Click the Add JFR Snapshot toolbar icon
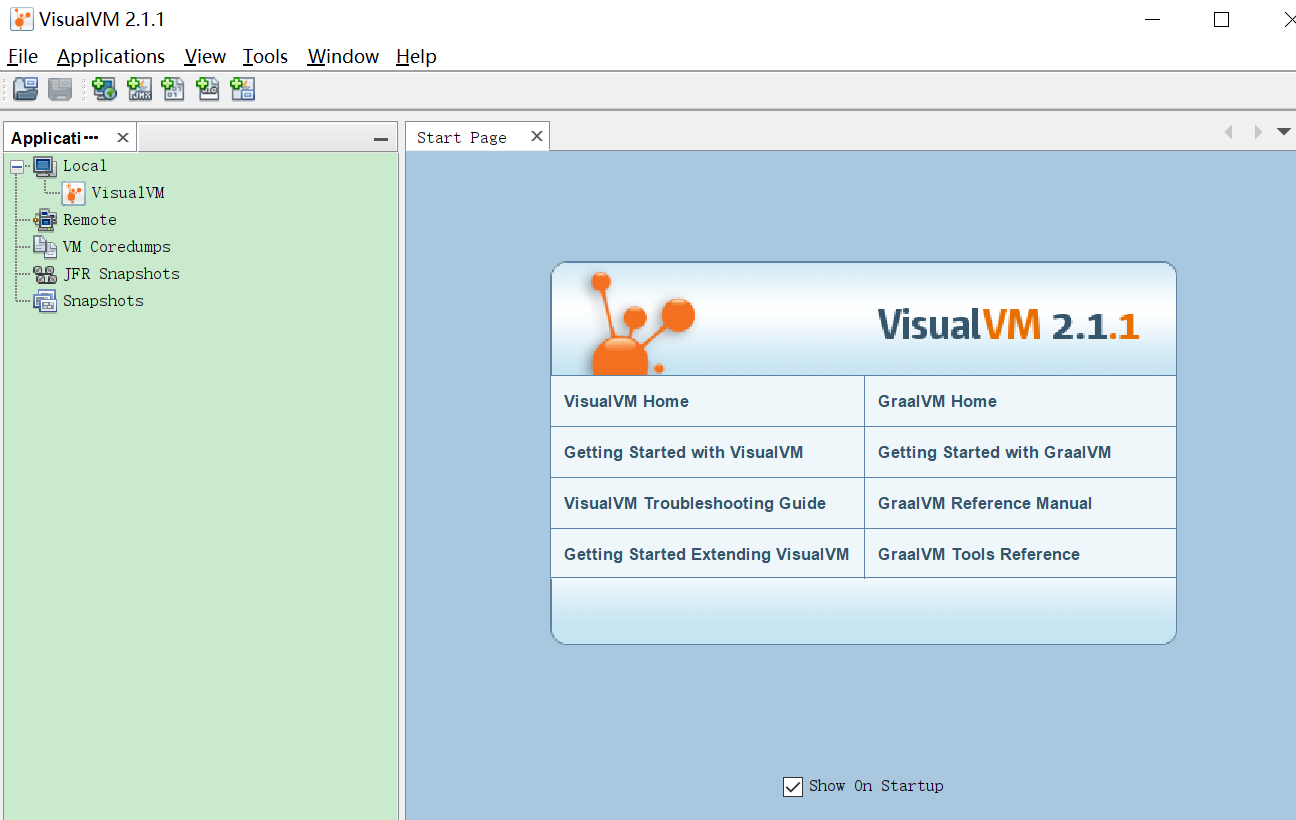Image resolution: width=1296 pixels, height=820 pixels. 208,89
